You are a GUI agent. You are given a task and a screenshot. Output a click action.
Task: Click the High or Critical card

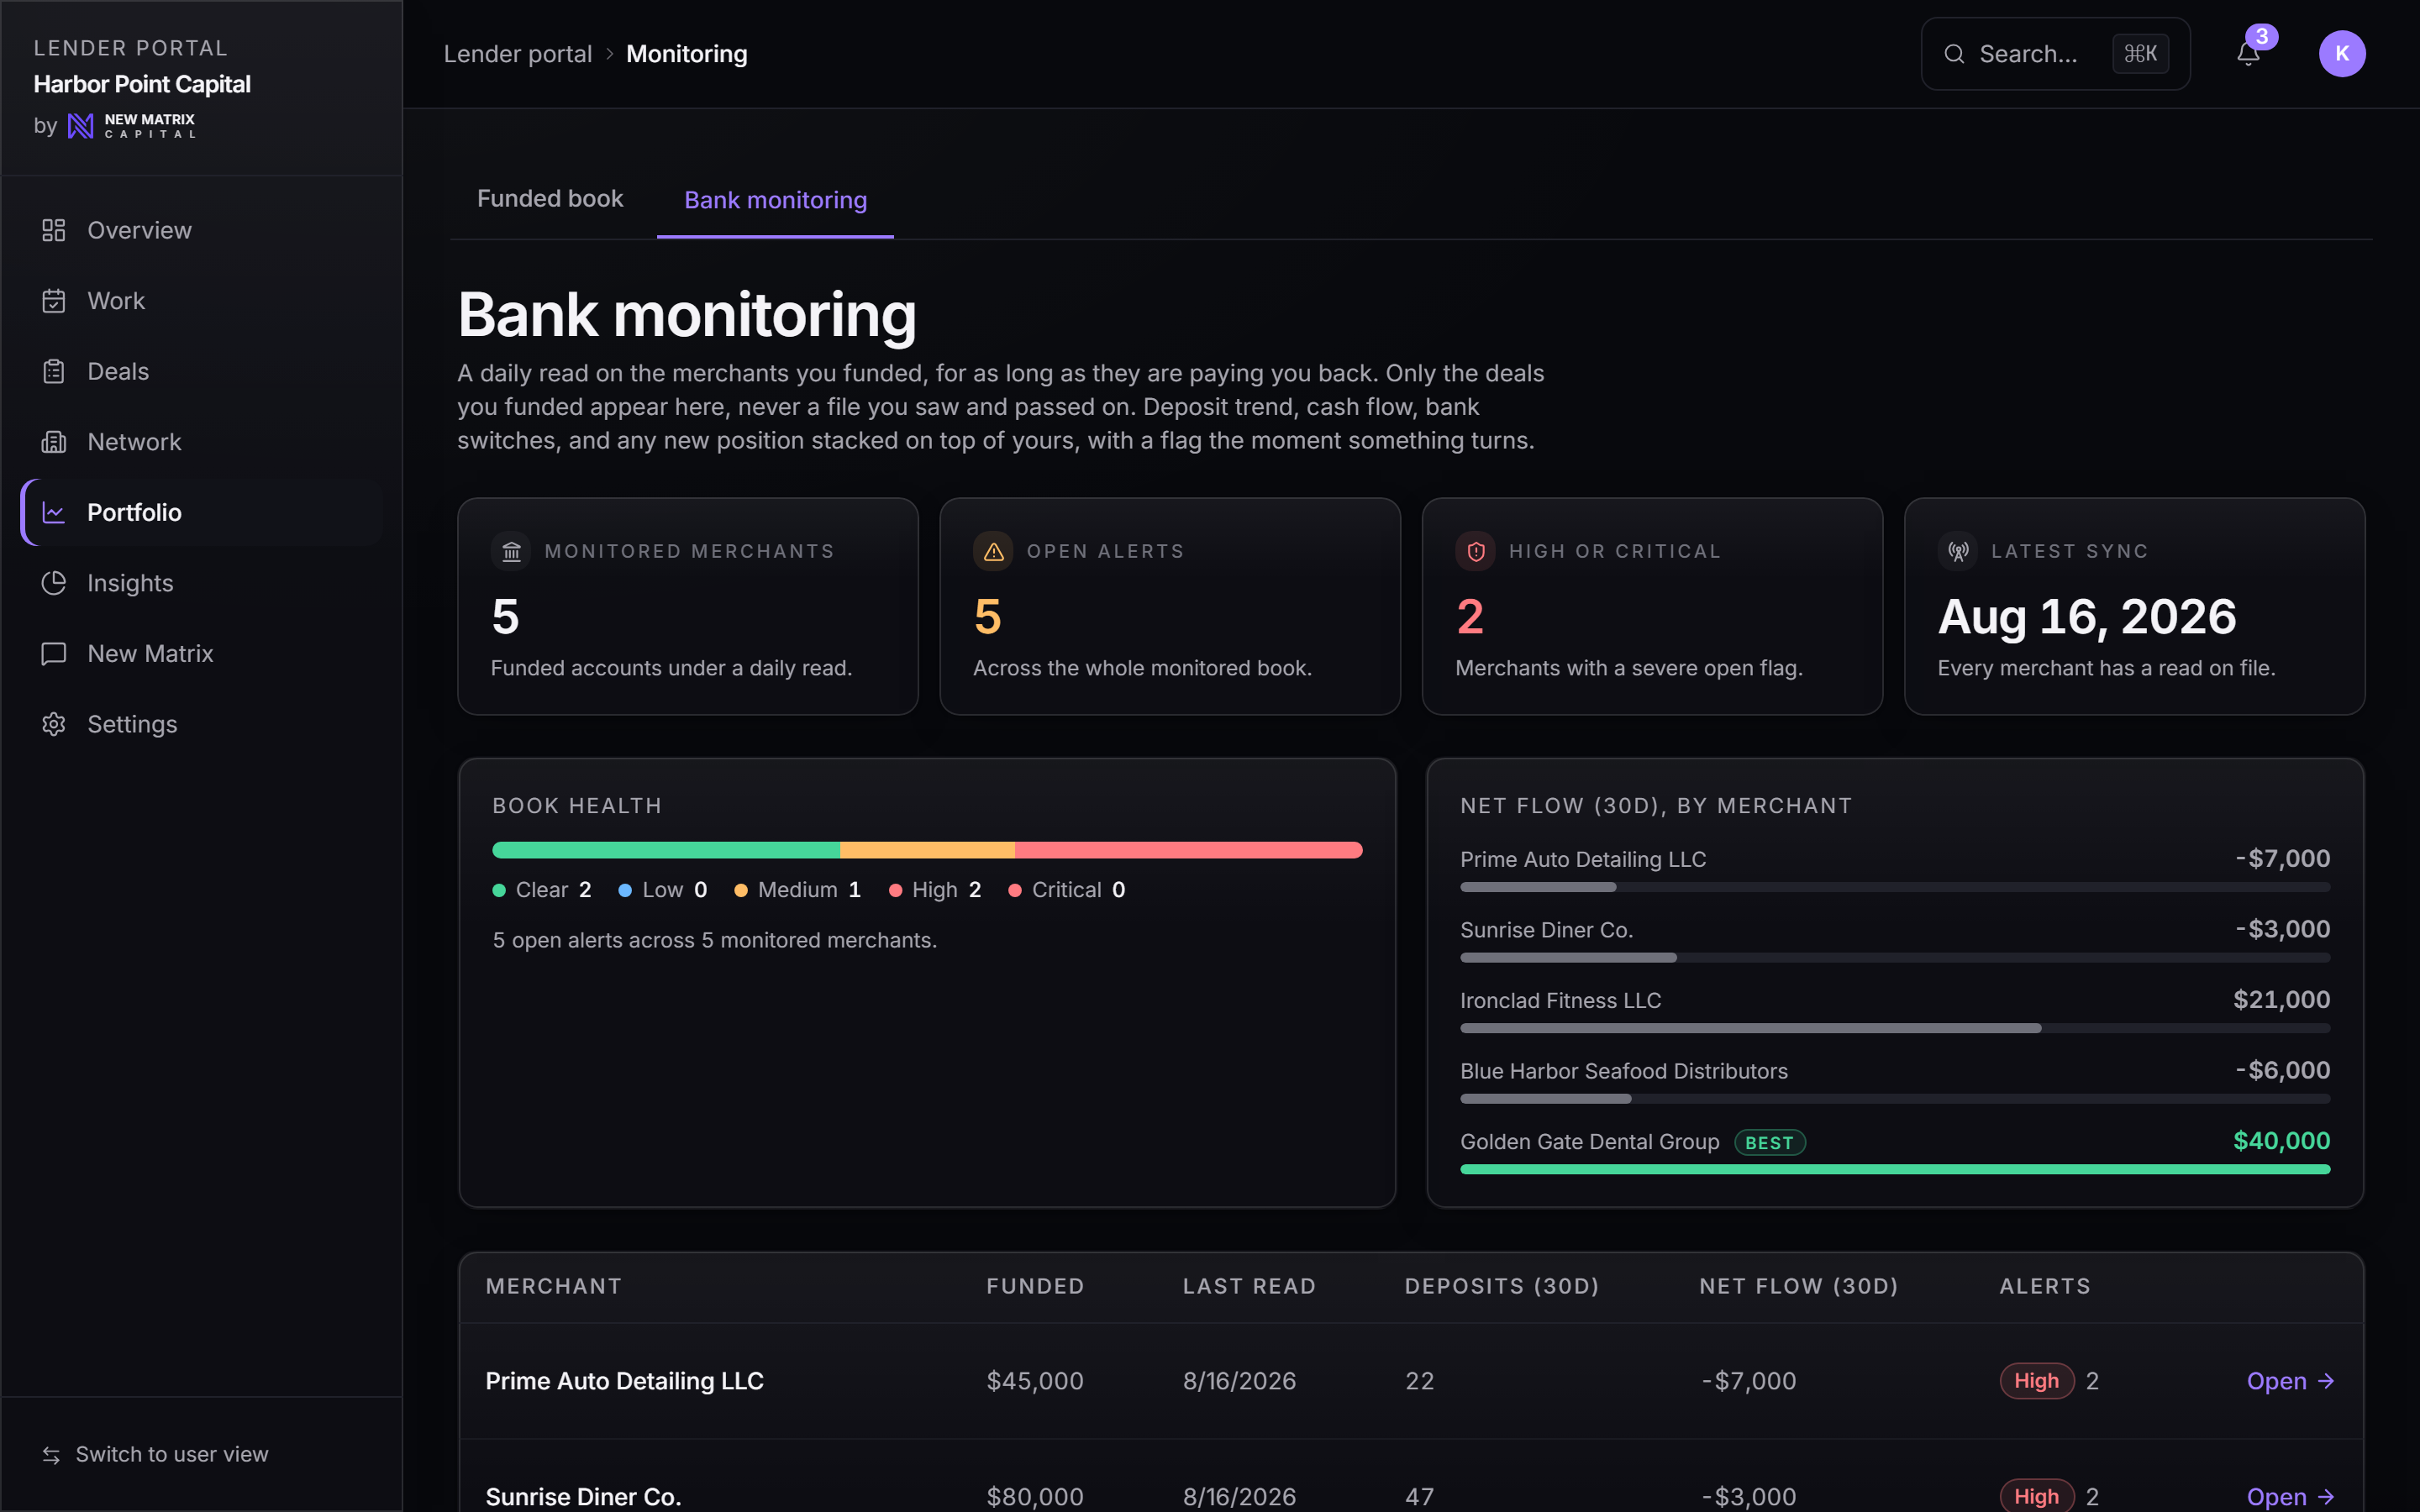pyautogui.click(x=1652, y=606)
